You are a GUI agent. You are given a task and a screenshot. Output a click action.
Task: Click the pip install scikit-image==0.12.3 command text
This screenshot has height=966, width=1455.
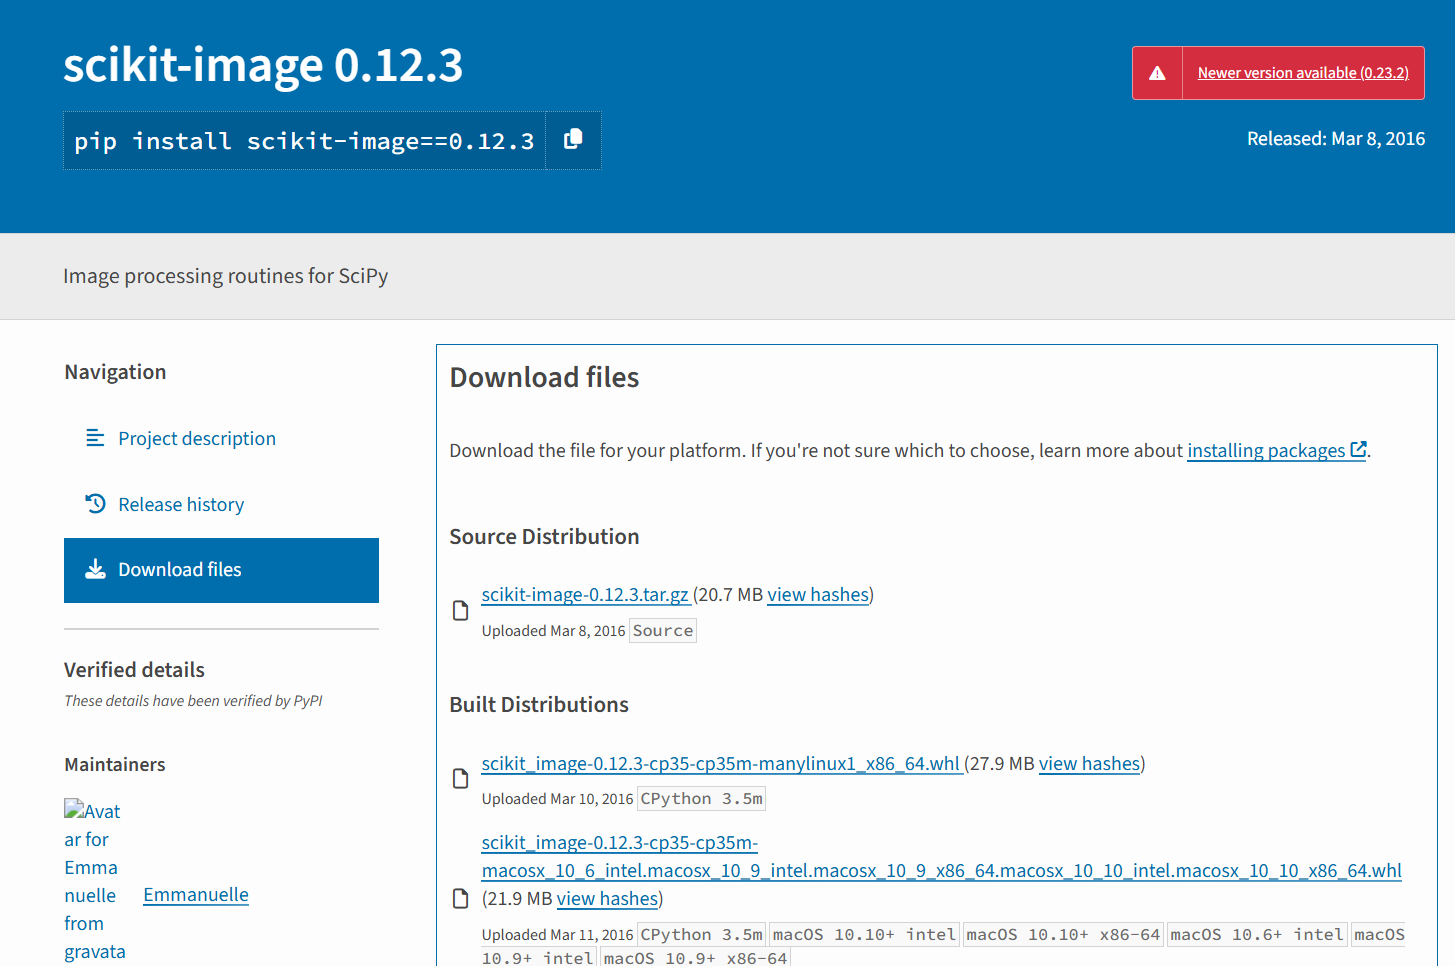click(304, 141)
